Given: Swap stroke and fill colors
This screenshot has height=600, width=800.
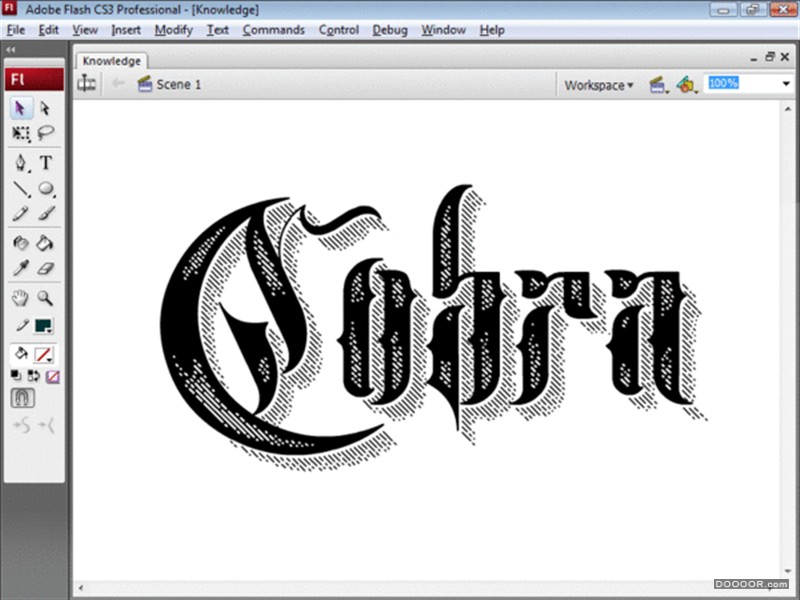Looking at the screenshot, I should (34, 376).
